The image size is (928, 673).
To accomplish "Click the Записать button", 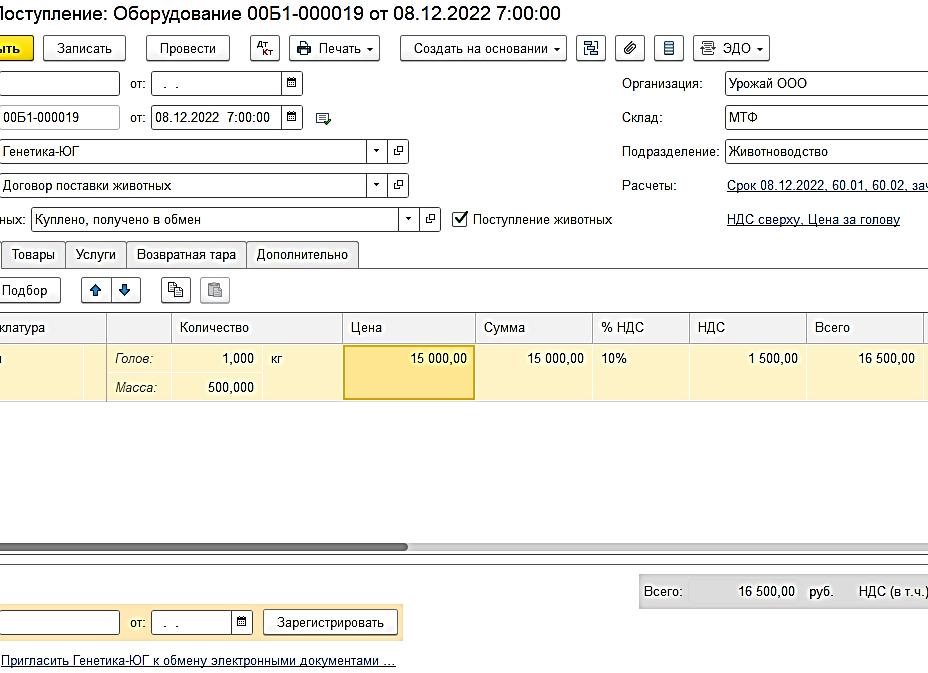I will [84, 49].
